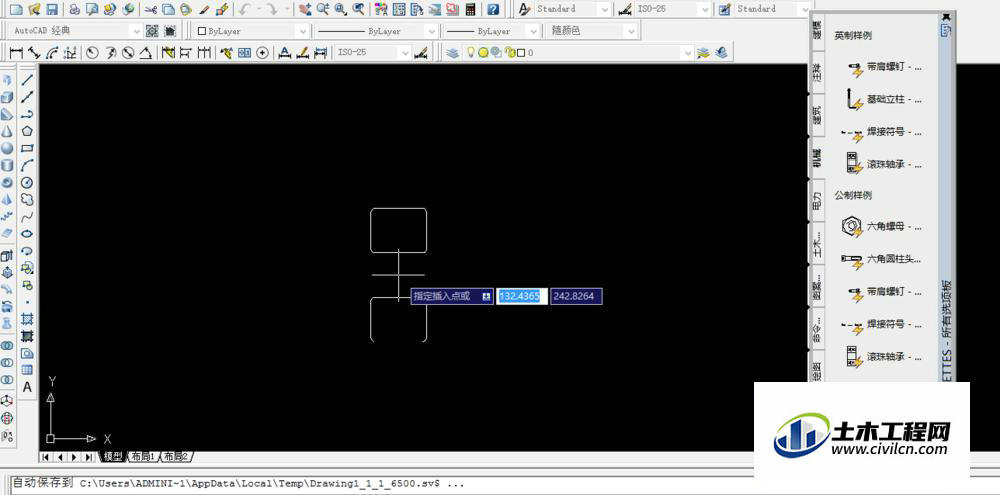This screenshot has height=495, width=1000.
Task: Toggle layer 0 freeze sun icon
Action: point(483,53)
